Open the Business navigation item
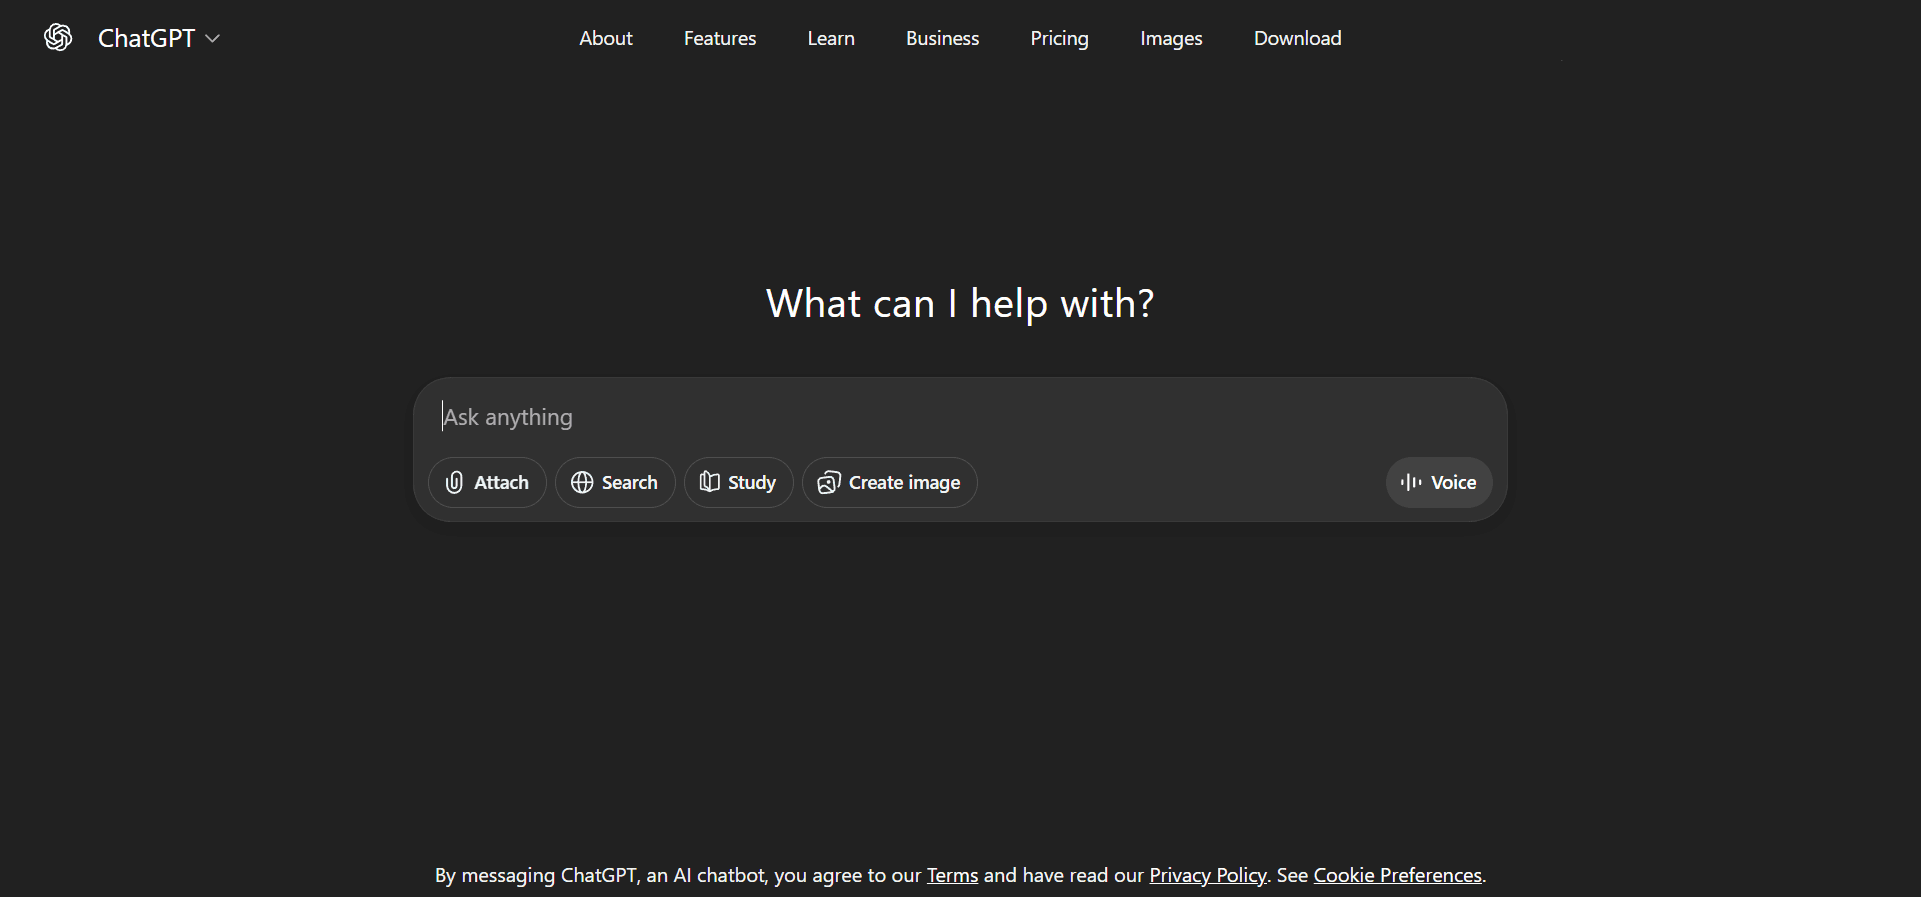 [x=942, y=38]
